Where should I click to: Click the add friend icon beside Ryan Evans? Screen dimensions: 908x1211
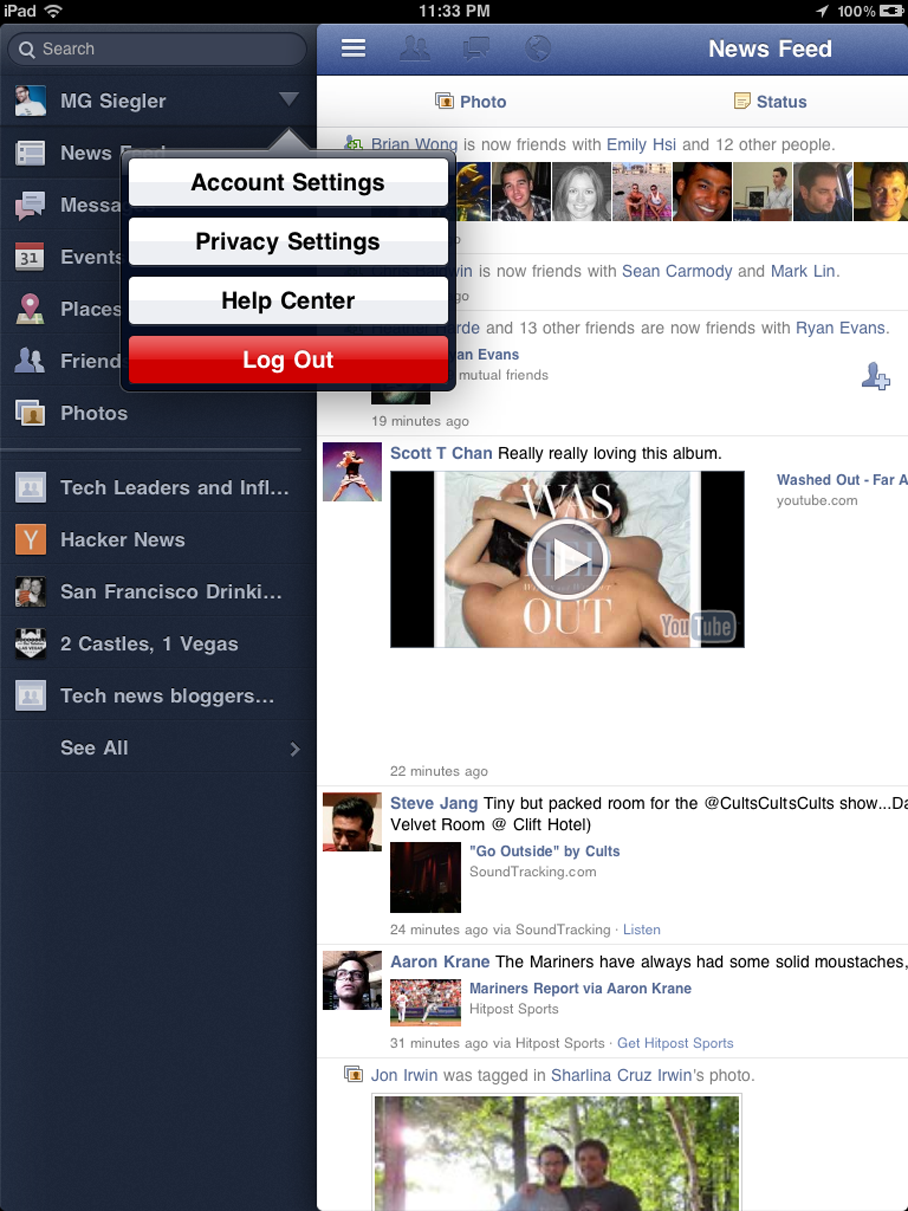(875, 377)
